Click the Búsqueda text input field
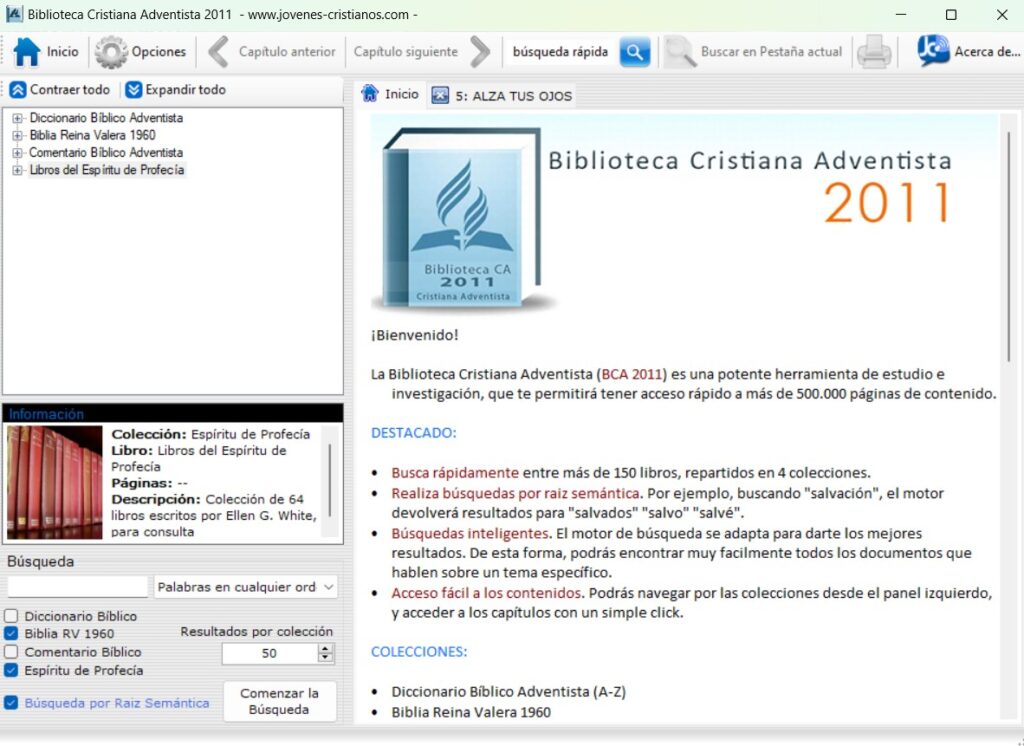The height and width of the screenshot is (746, 1024). [77, 587]
